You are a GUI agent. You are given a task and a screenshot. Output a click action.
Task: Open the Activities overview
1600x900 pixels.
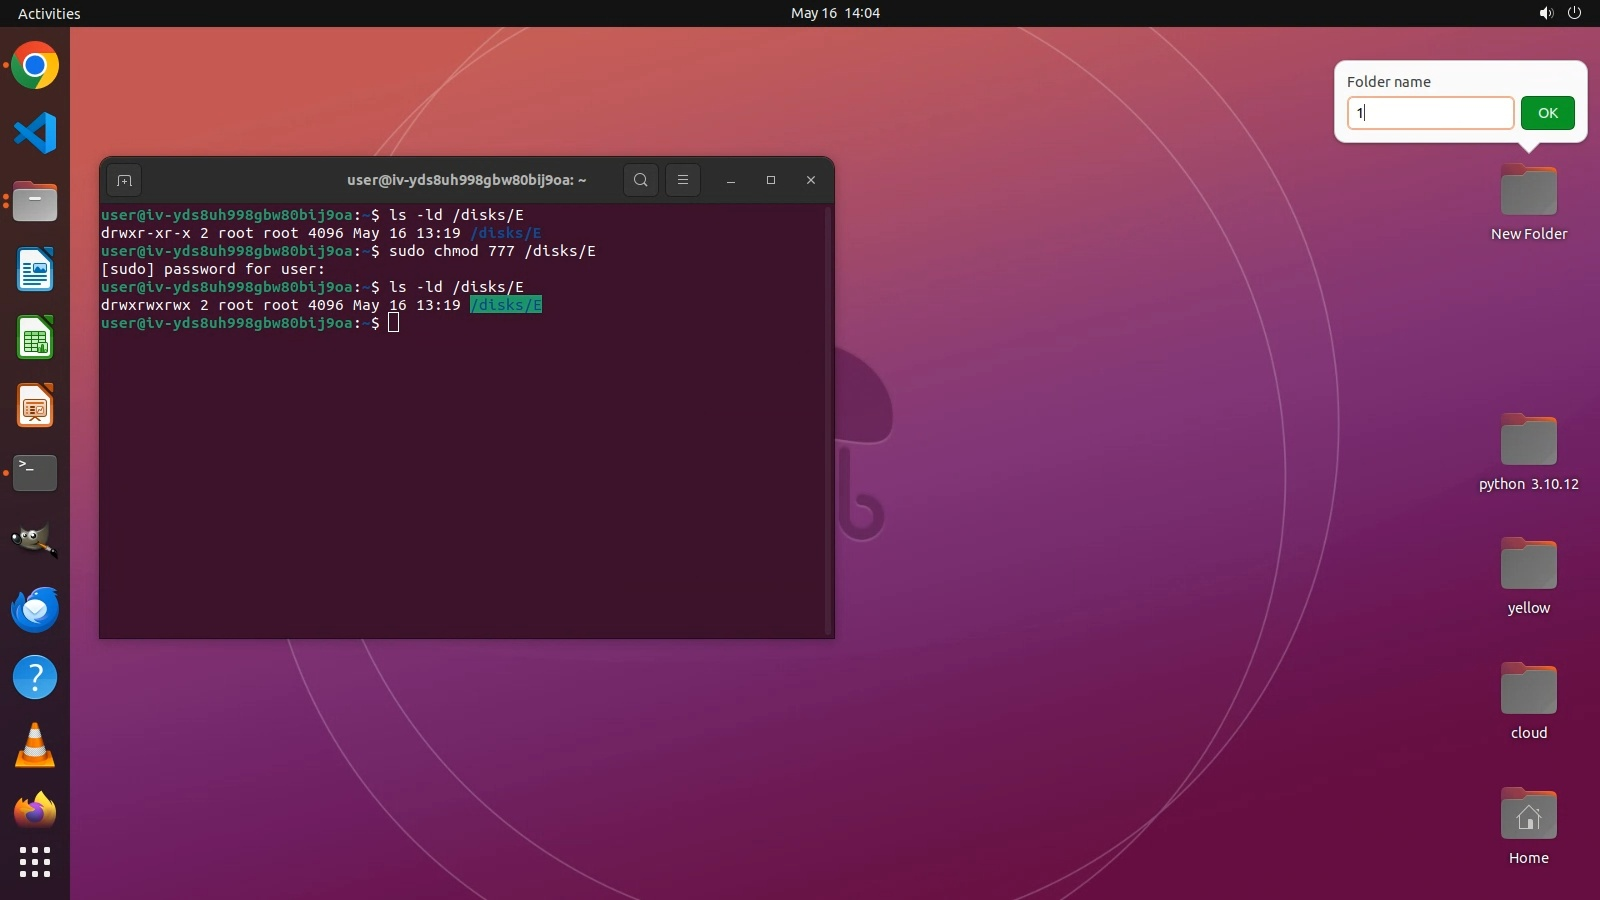point(49,13)
